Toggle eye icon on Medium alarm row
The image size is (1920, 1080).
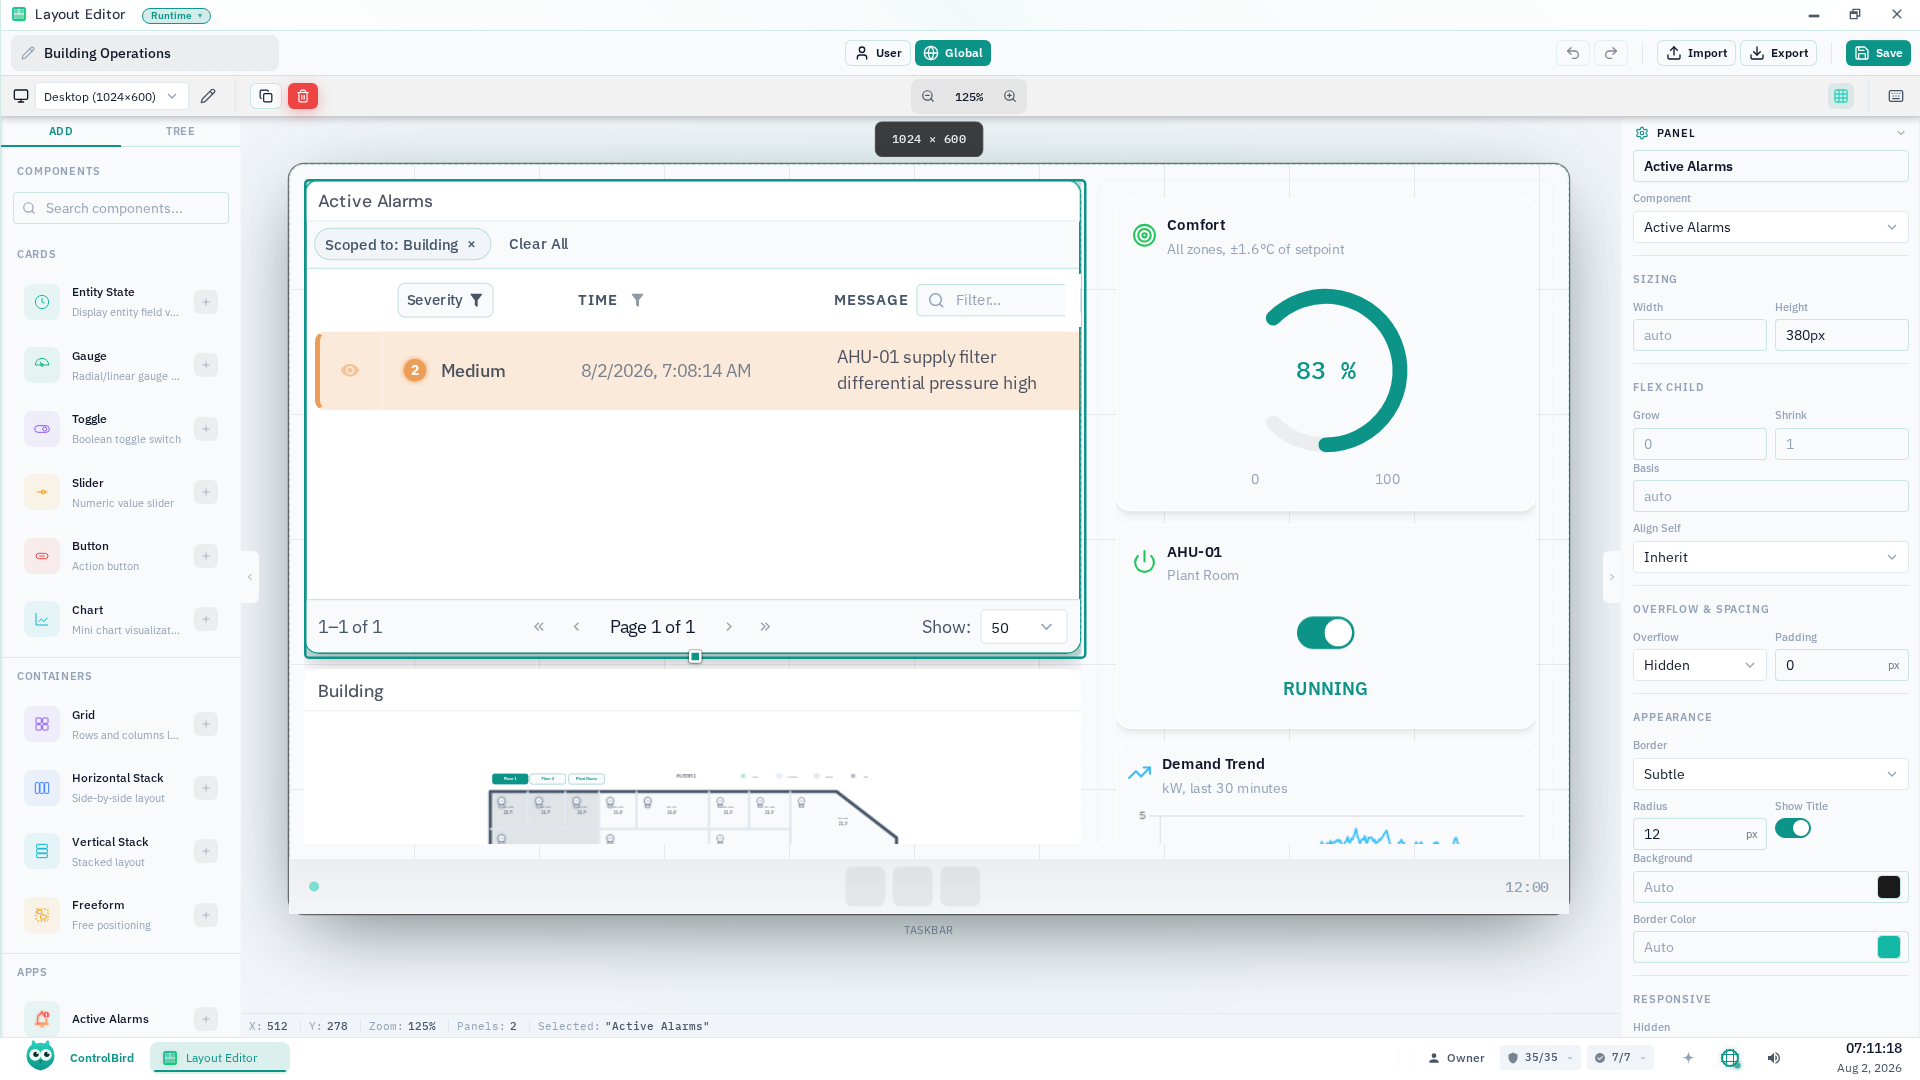[x=350, y=370]
